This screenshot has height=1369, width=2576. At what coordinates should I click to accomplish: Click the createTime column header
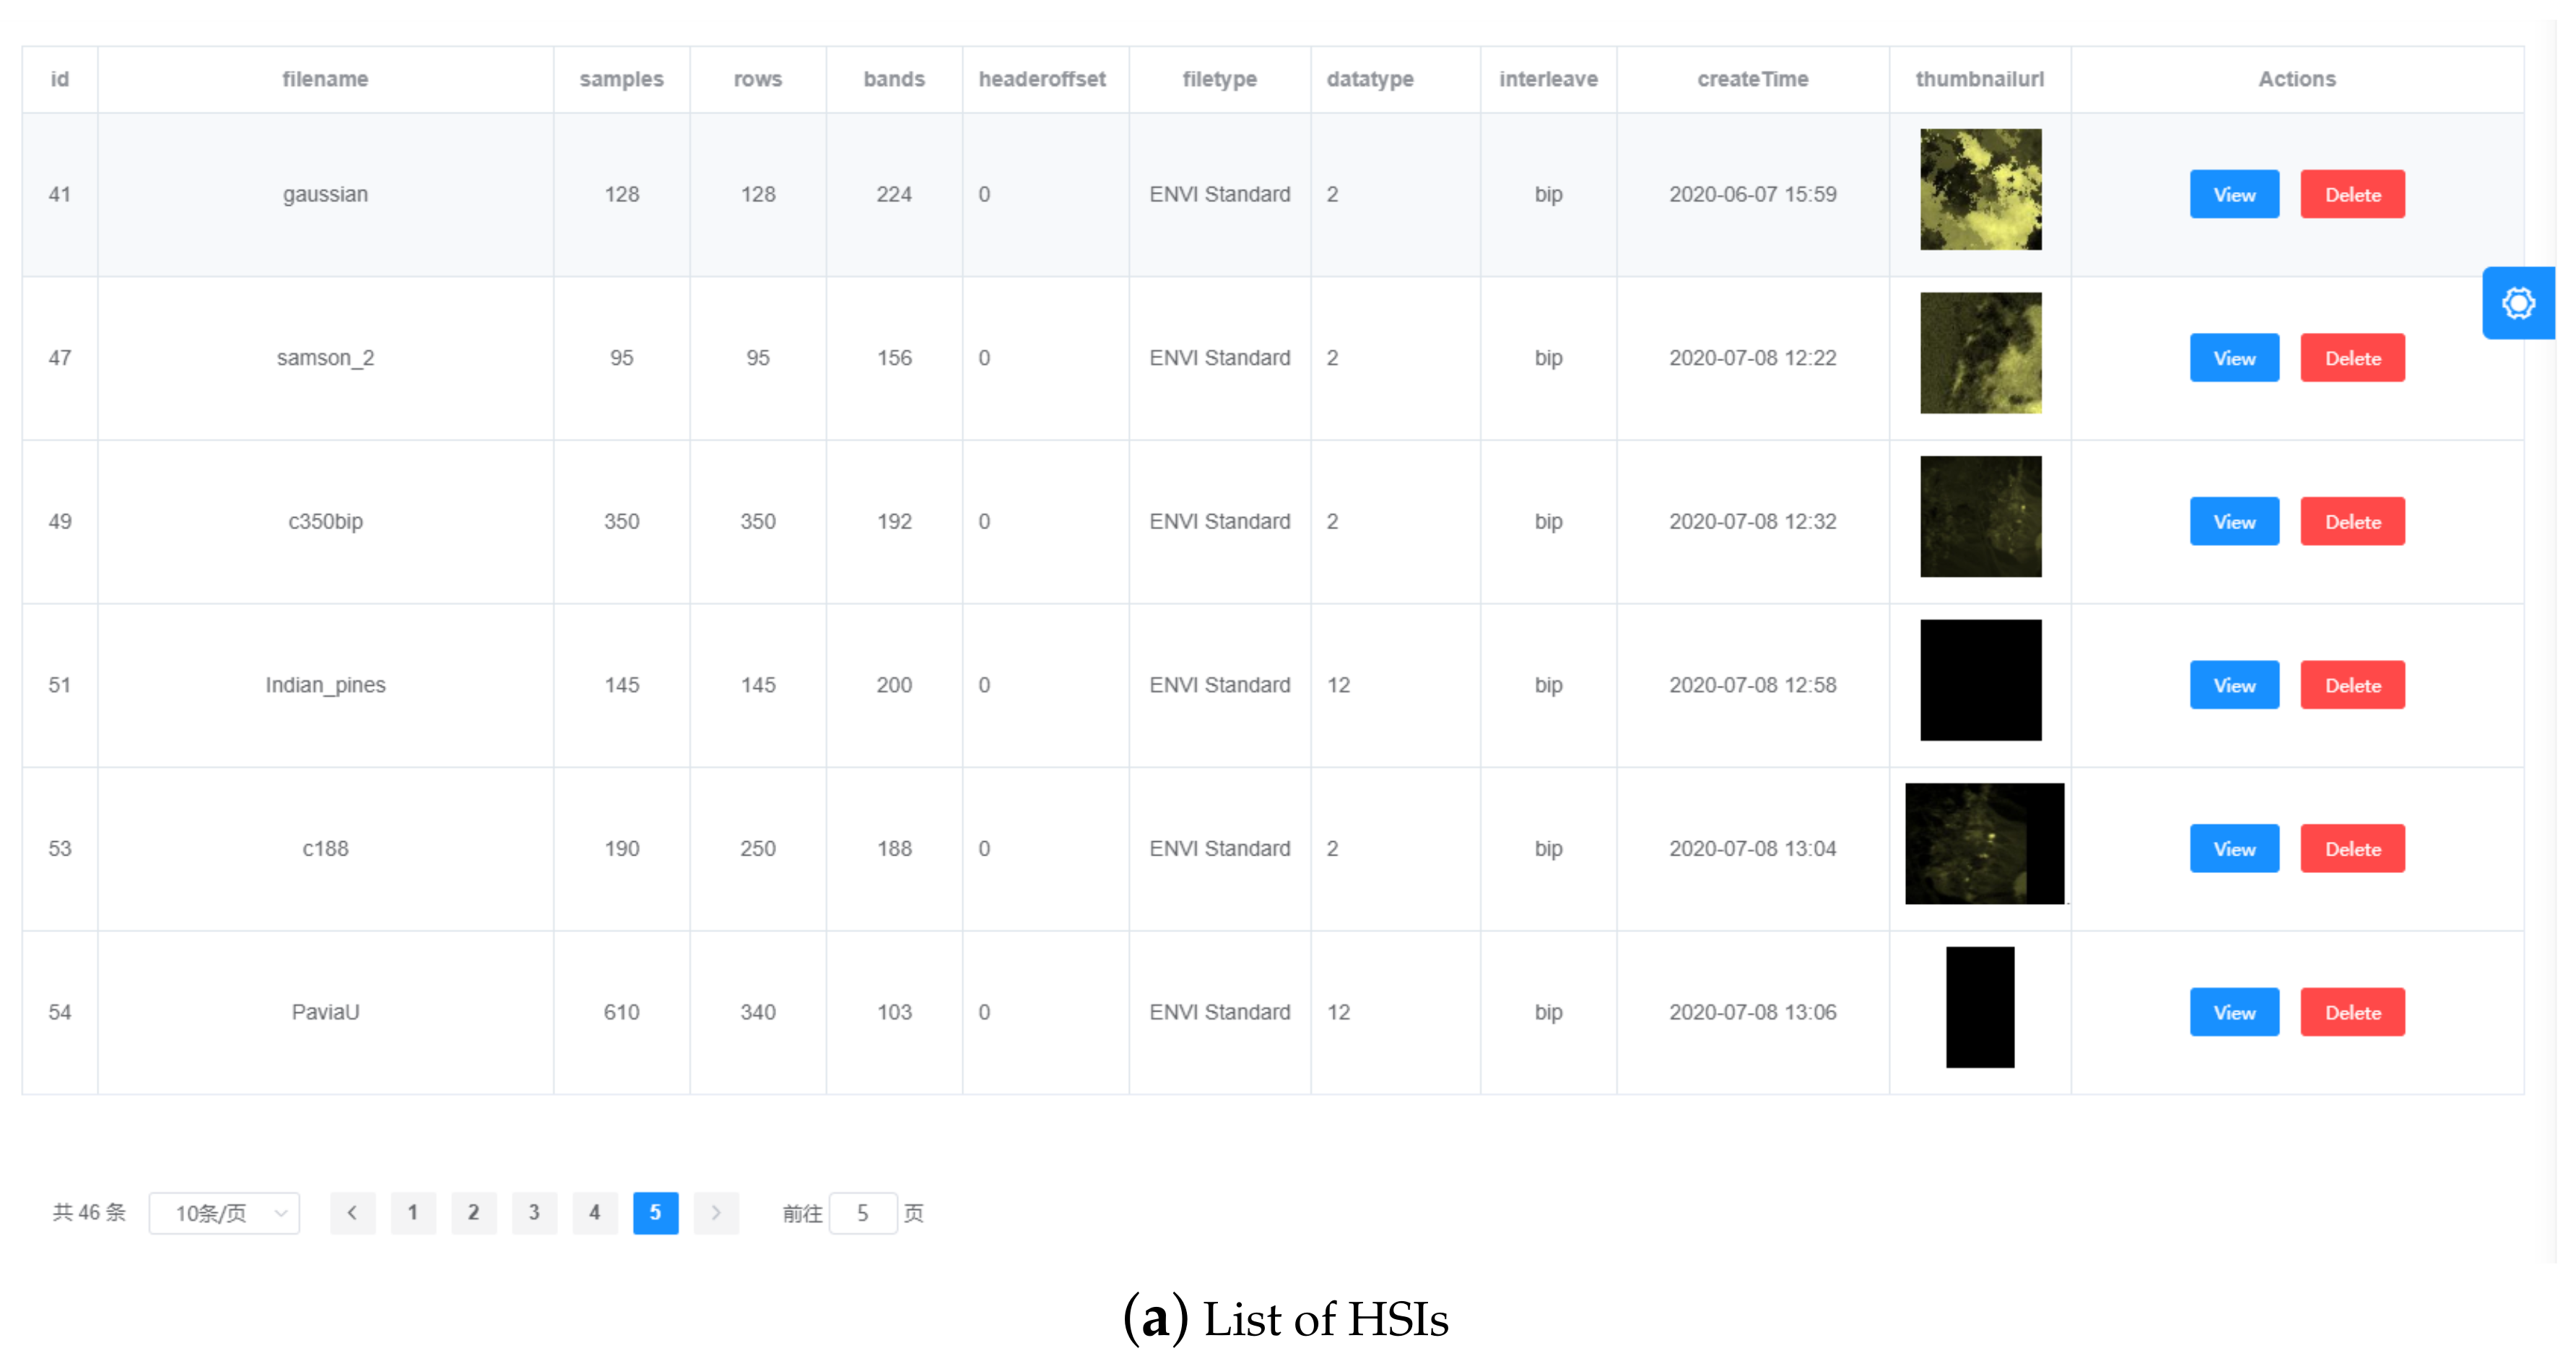1752,79
